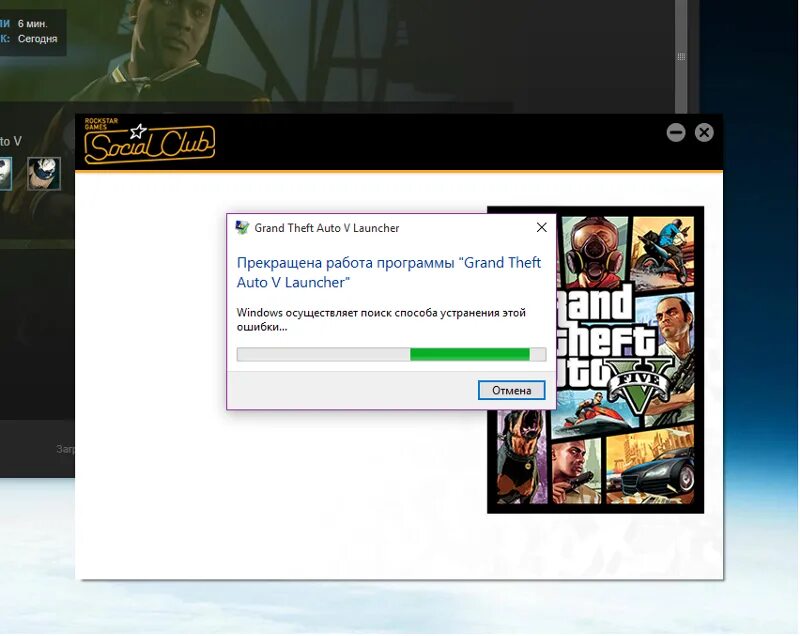Click the error dialog launcher icon
Screen dimensions: 800x636
tap(242, 227)
